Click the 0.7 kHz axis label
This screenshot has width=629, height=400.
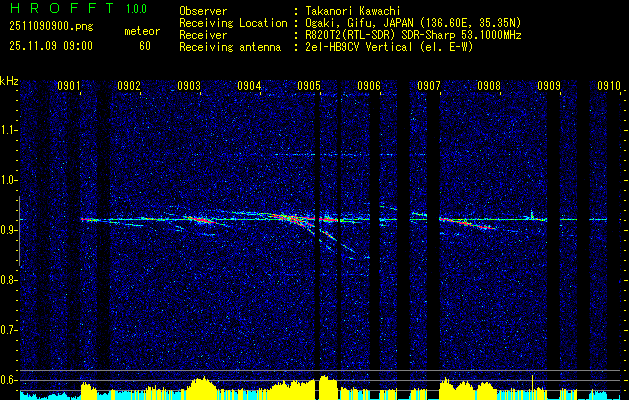[9, 330]
